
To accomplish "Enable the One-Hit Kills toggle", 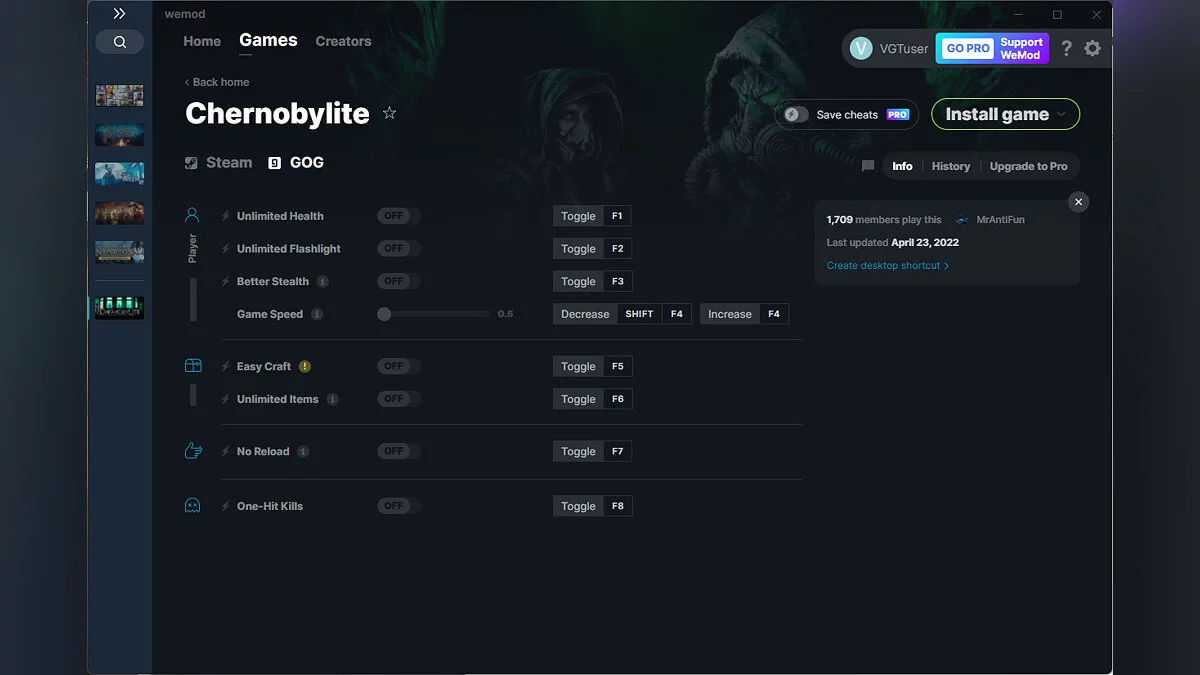I will tap(398, 506).
